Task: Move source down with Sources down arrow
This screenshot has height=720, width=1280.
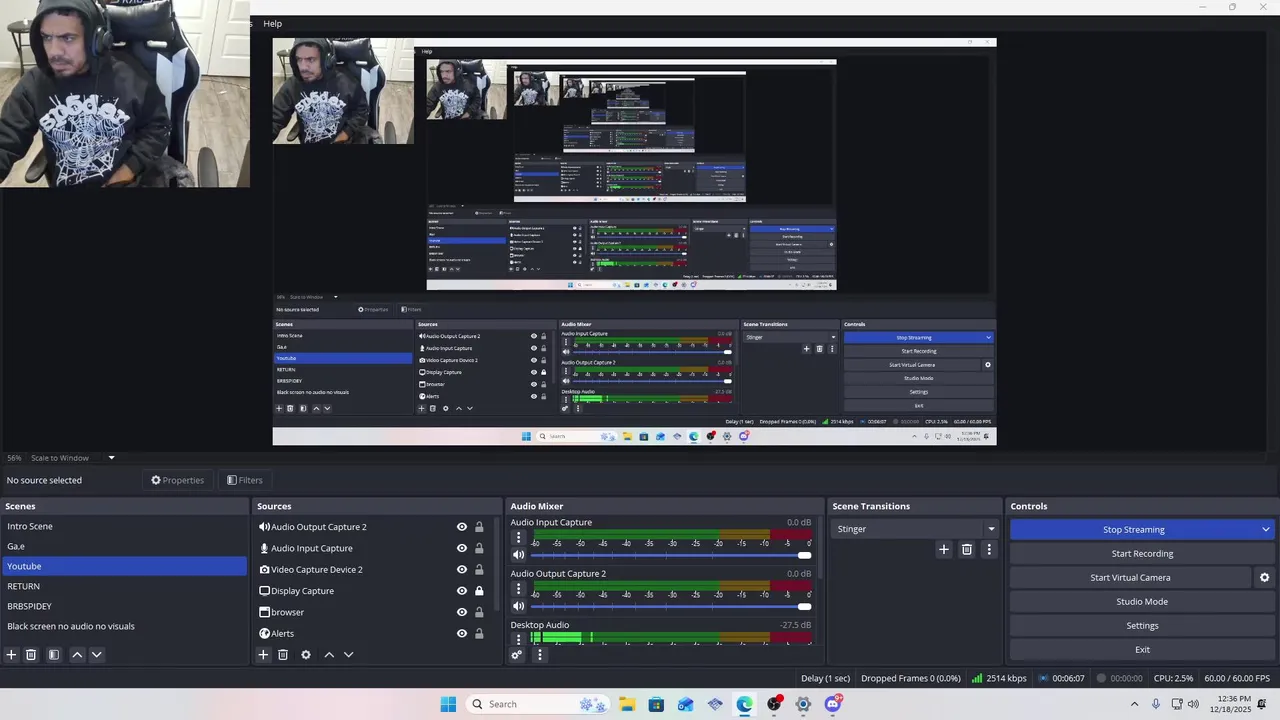Action: (349, 655)
